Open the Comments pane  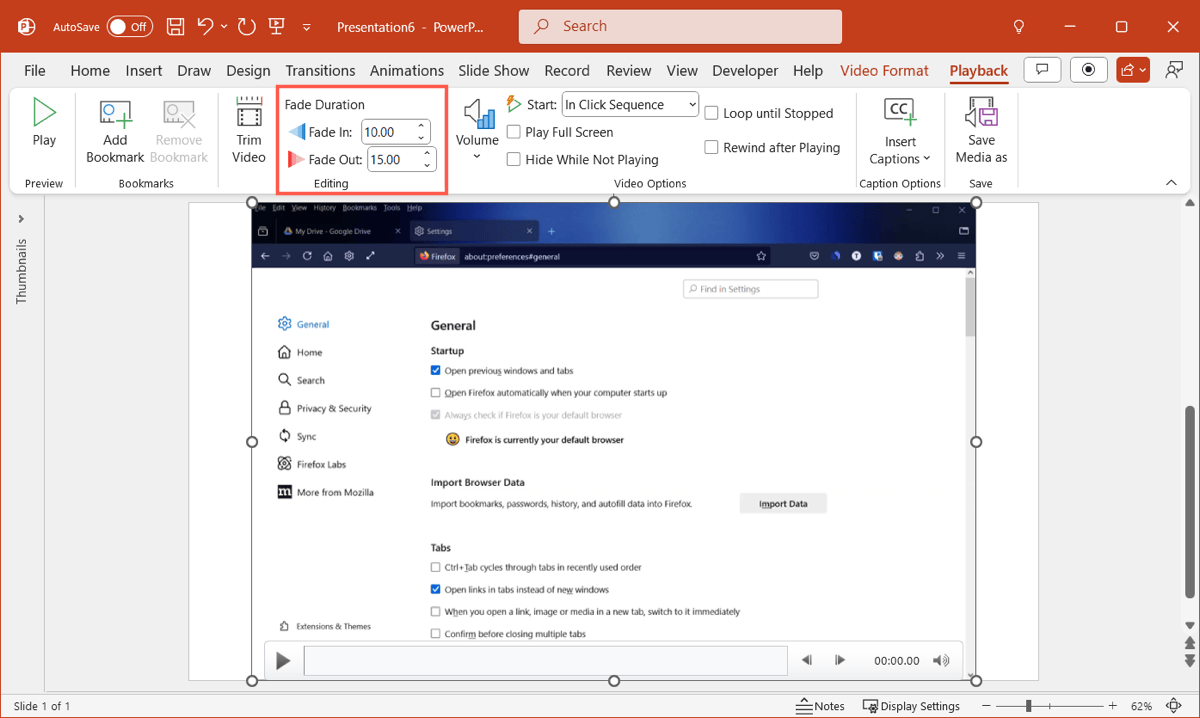tap(1042, 70)
